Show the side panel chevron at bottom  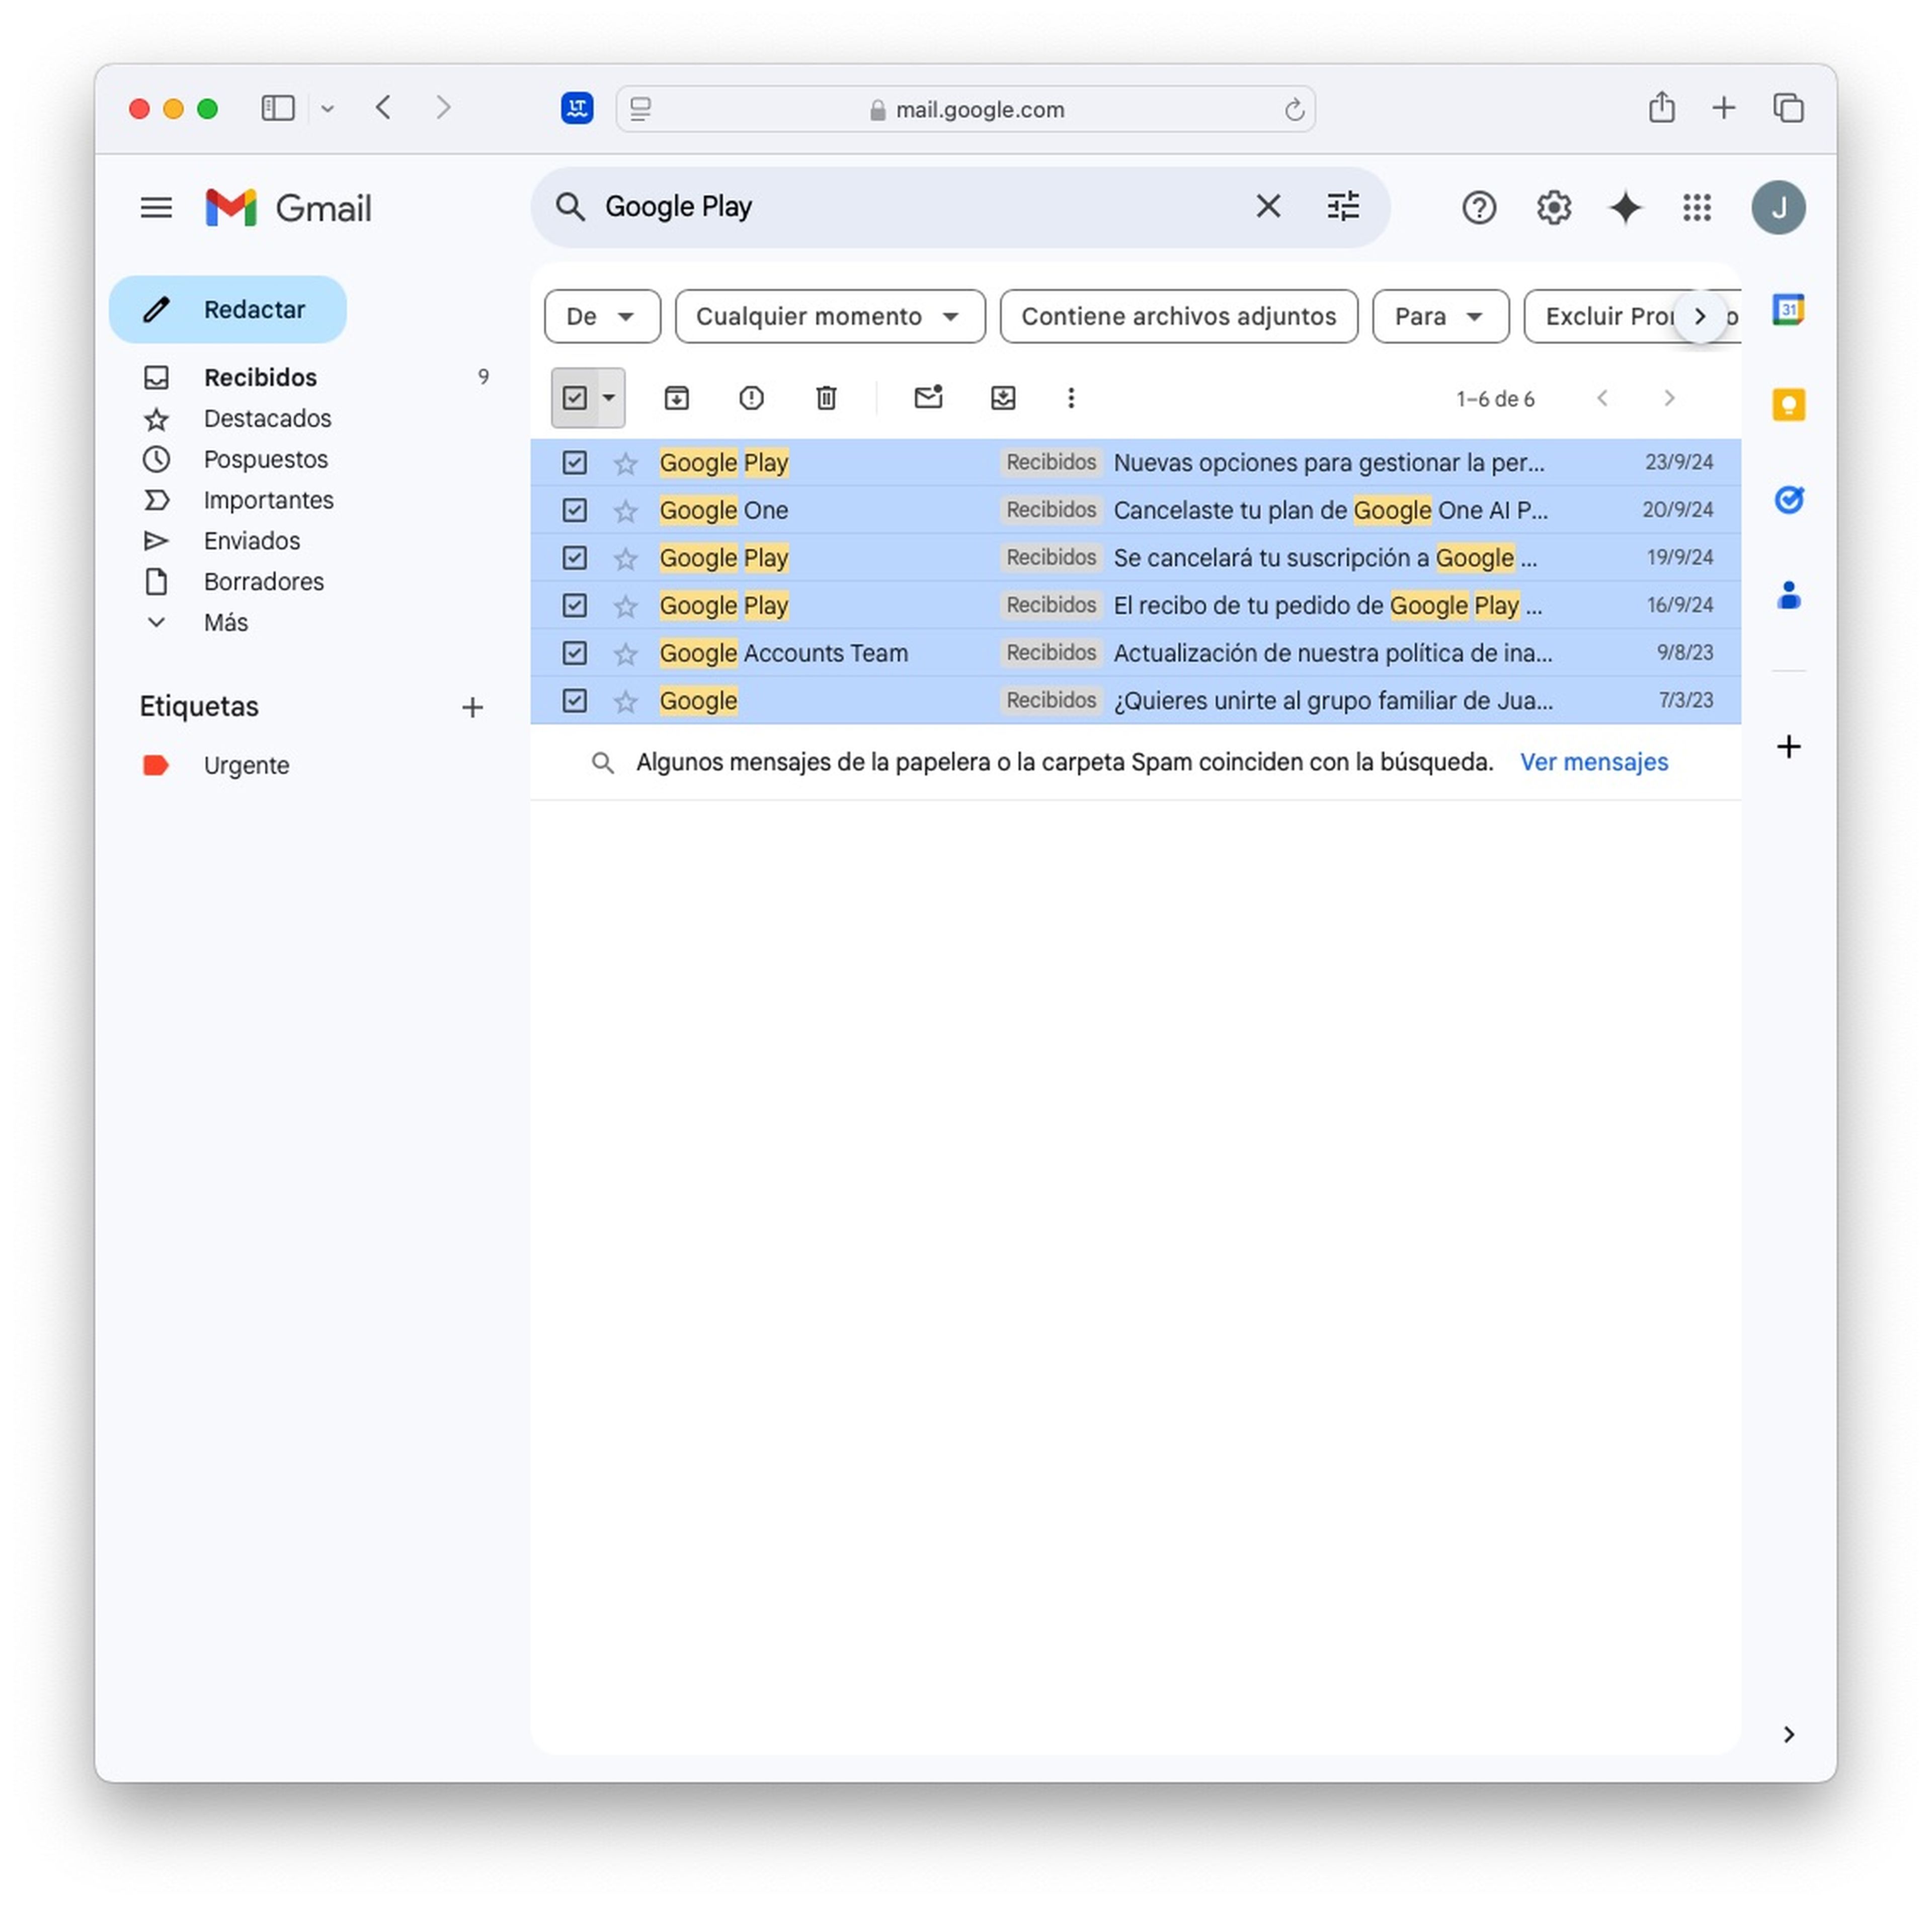pos(1788,1735)
